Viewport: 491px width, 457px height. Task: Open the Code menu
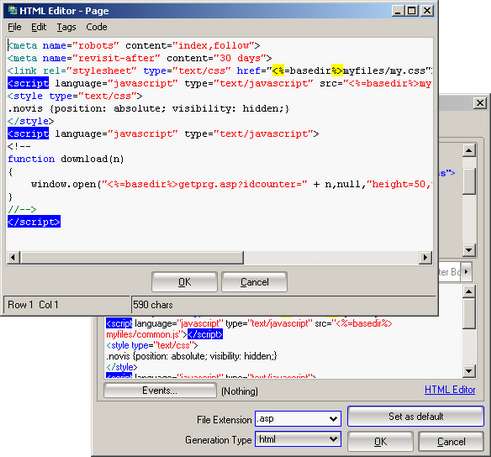[x=97, y=27]
